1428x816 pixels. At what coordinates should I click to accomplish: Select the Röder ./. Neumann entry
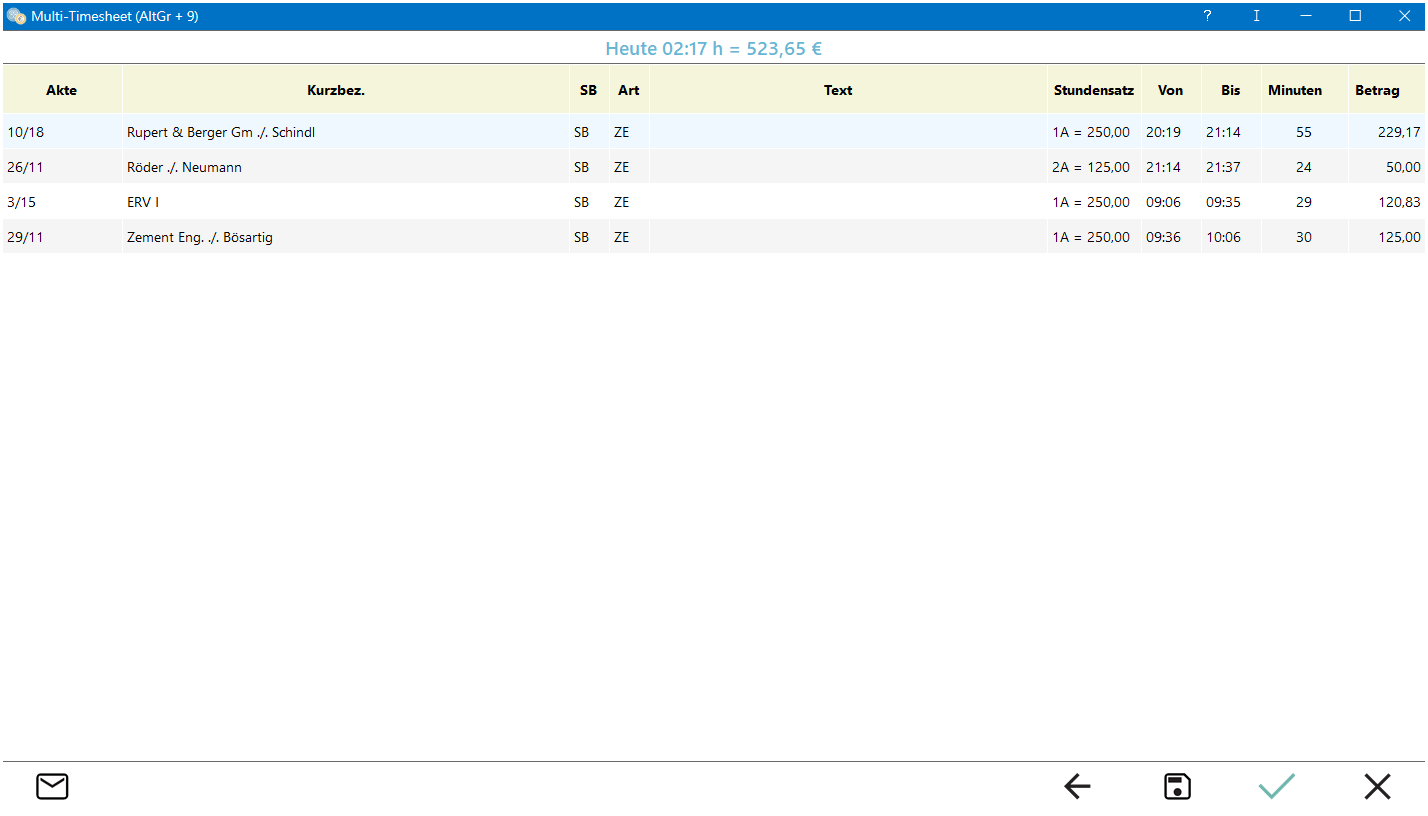click(x=184, y=167)
